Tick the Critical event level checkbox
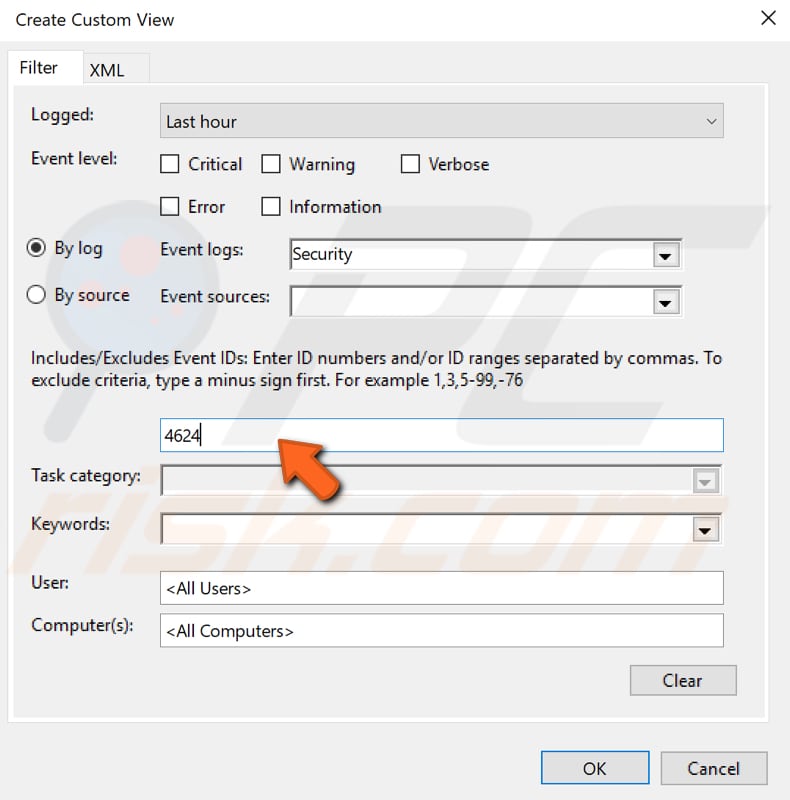The width and height of the screenshot is (790, 800). click(x=169, y=164)
